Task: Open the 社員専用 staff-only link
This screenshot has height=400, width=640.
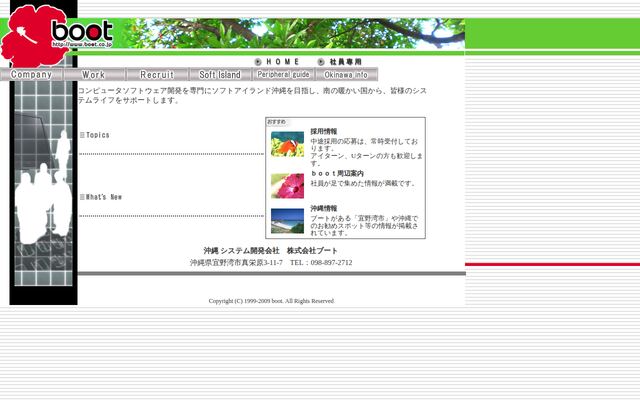Action: 346,62
